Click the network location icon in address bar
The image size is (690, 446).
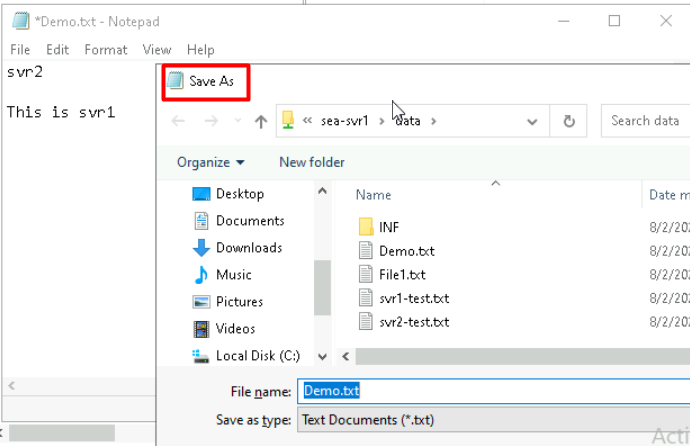(288, 120)
